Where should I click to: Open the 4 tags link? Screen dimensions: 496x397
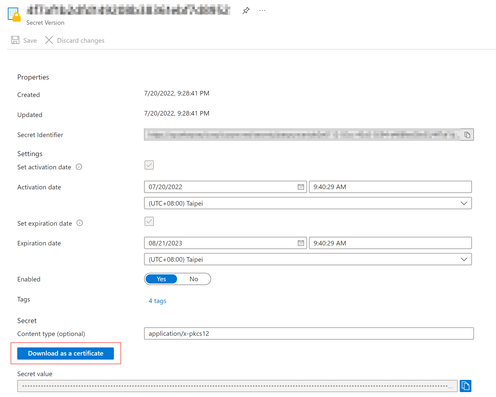[157, 301]
